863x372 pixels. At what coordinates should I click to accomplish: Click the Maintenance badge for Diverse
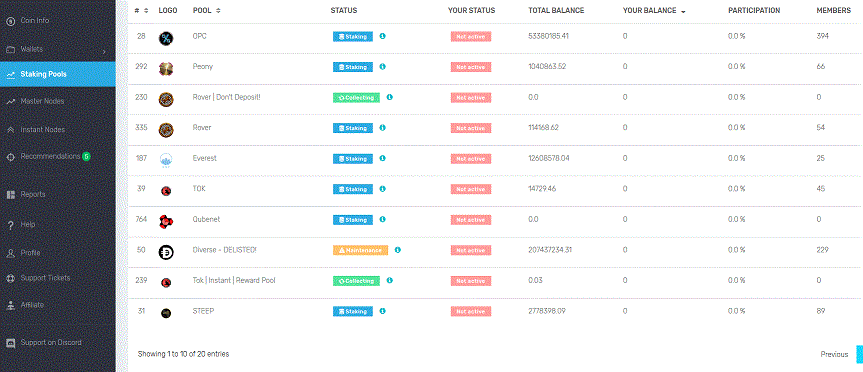tap(361, 250)
